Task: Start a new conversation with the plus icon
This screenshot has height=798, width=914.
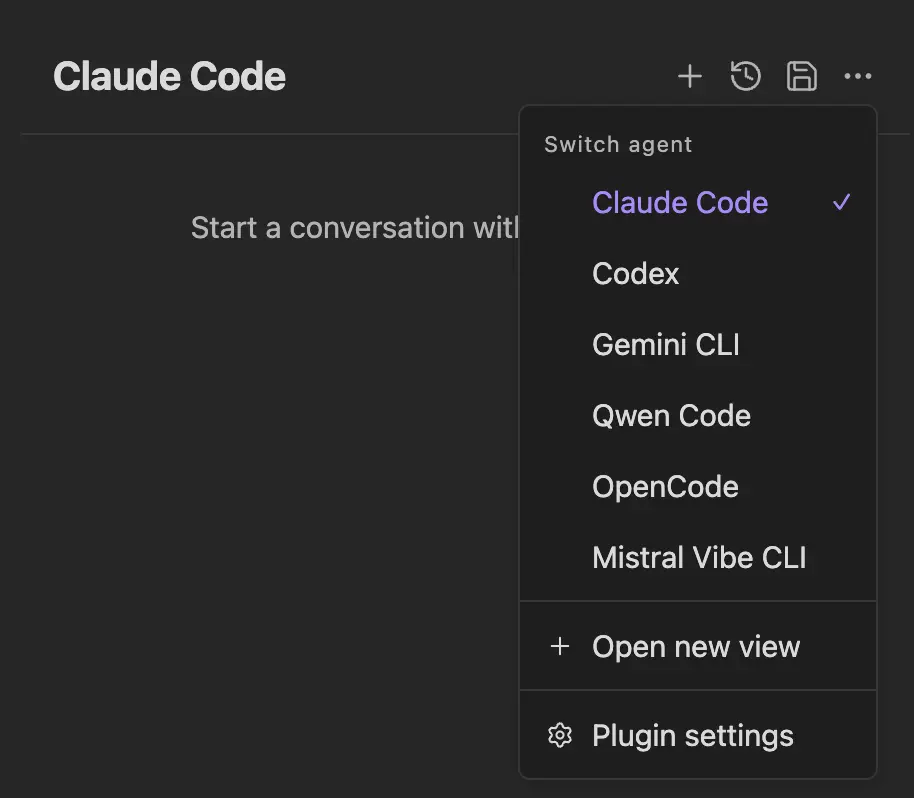Action: [690, 75]
